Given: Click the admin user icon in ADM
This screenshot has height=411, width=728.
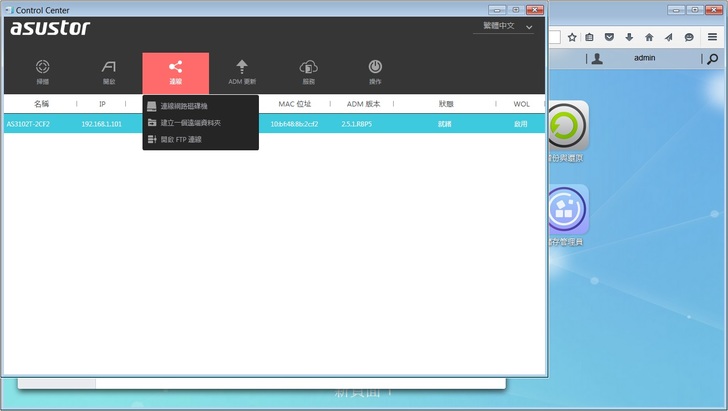Looking at the screenshot, I should 597,59.
